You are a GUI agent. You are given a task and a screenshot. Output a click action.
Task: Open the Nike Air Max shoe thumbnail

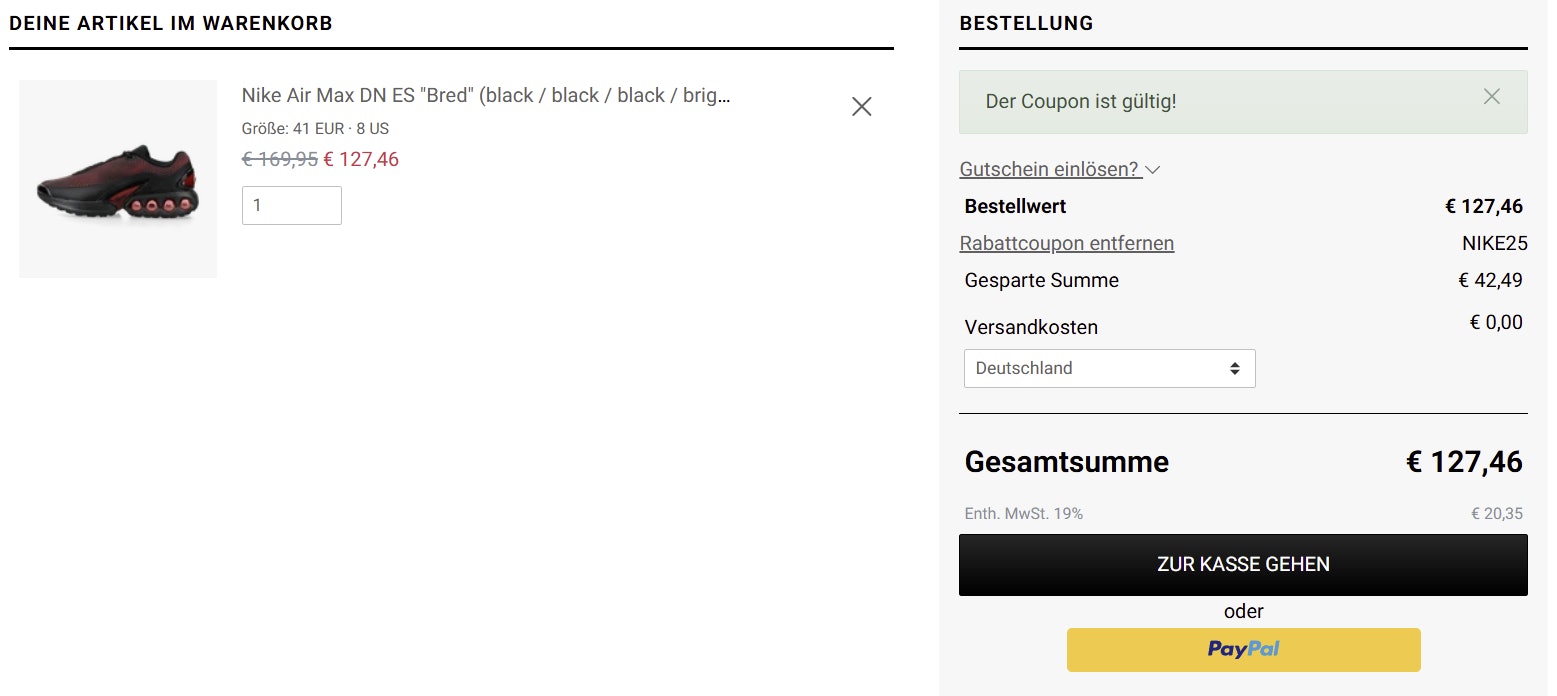click(x=118, y=179)
